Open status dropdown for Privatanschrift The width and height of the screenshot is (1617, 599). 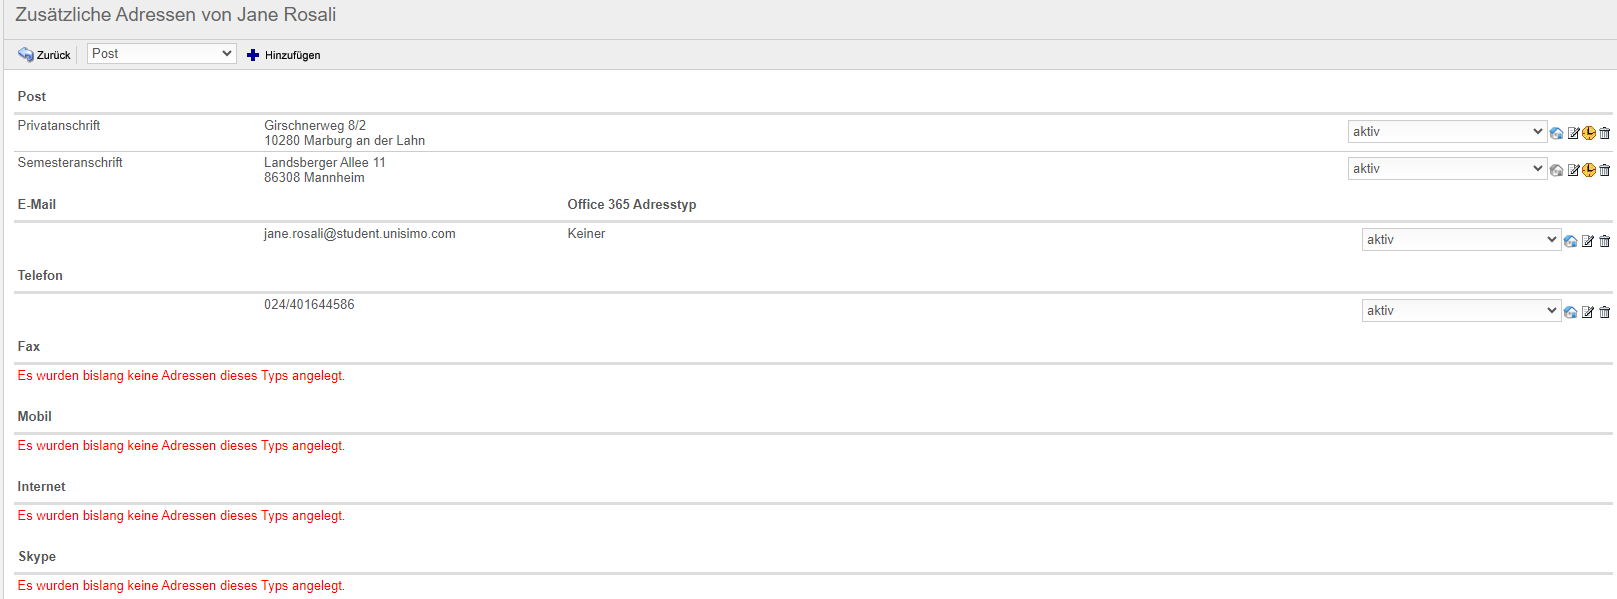tap(1446, 132)
